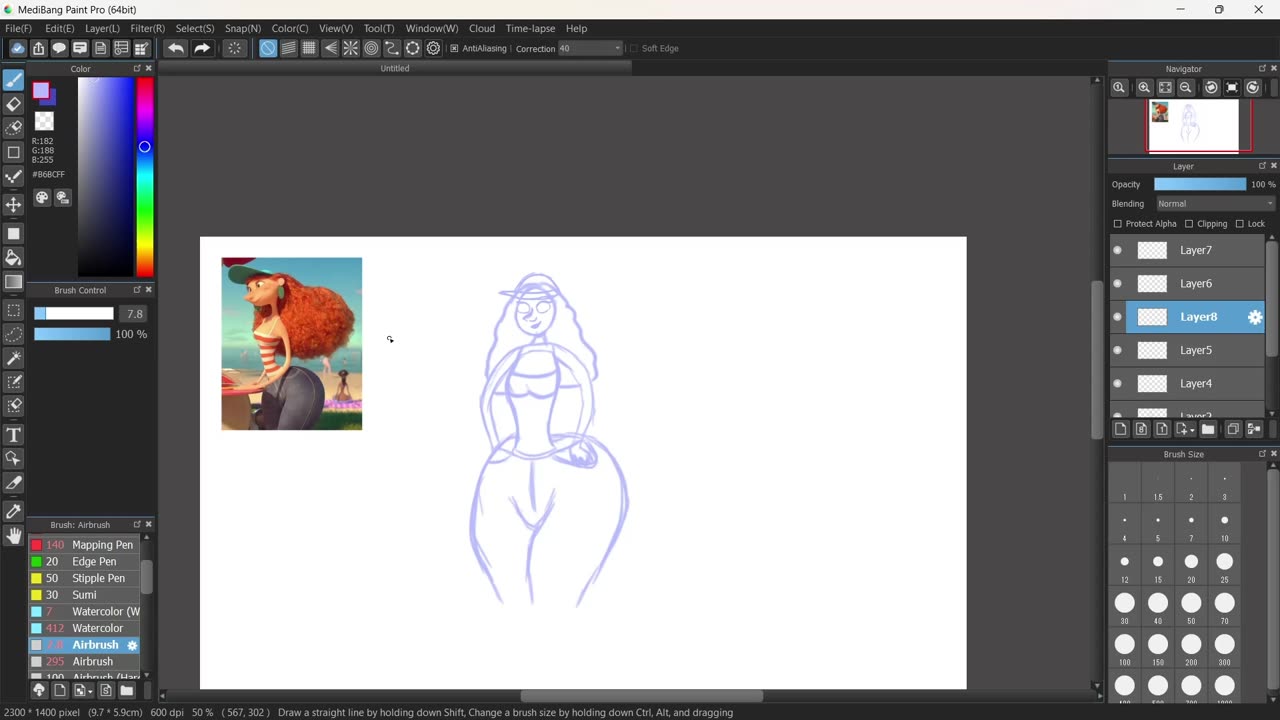Choose the curve snap icon
1280x720 pixels.
(392, 48)
